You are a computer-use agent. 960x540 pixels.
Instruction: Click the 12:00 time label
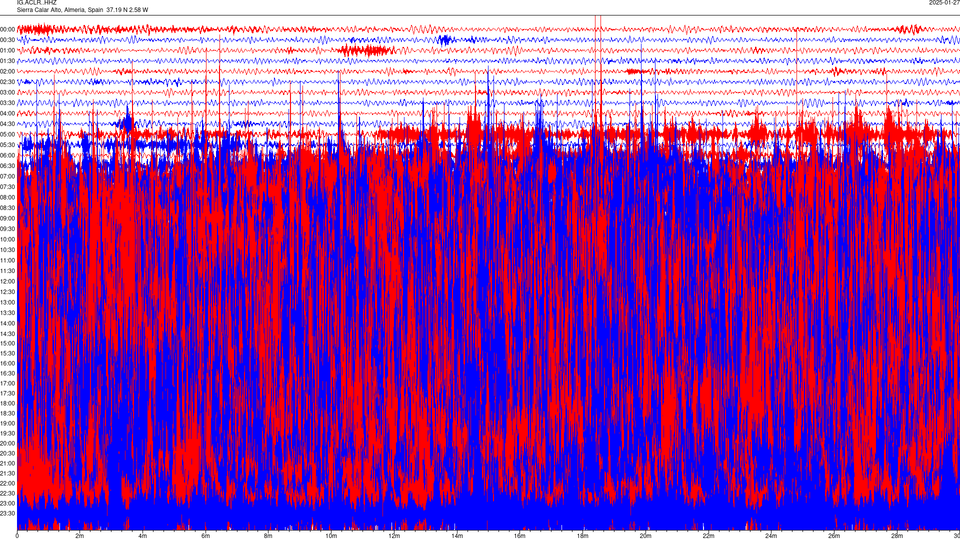click(8, 281)
